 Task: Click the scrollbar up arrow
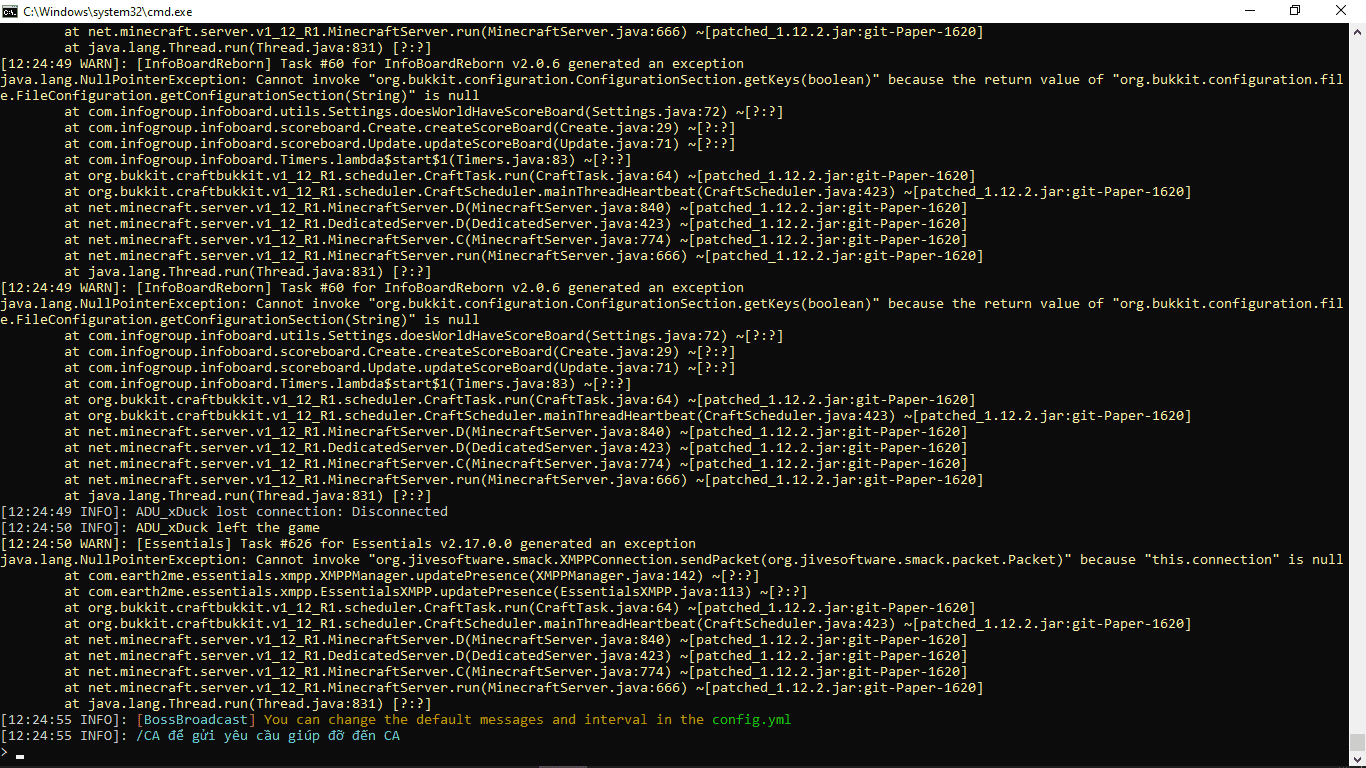coord(1357,31)
